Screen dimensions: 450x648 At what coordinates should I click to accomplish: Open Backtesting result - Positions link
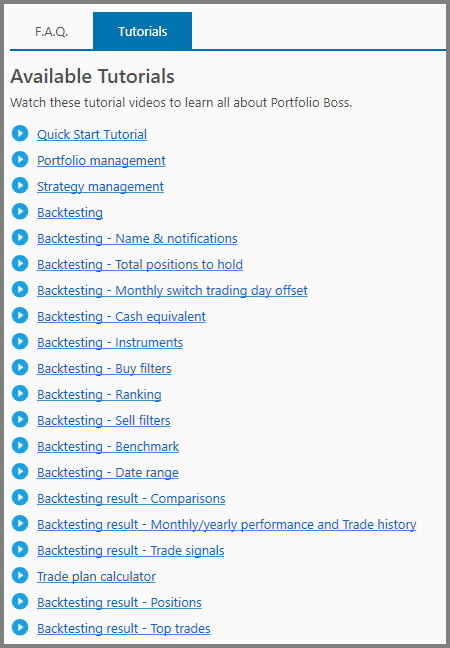pos(119,603)
